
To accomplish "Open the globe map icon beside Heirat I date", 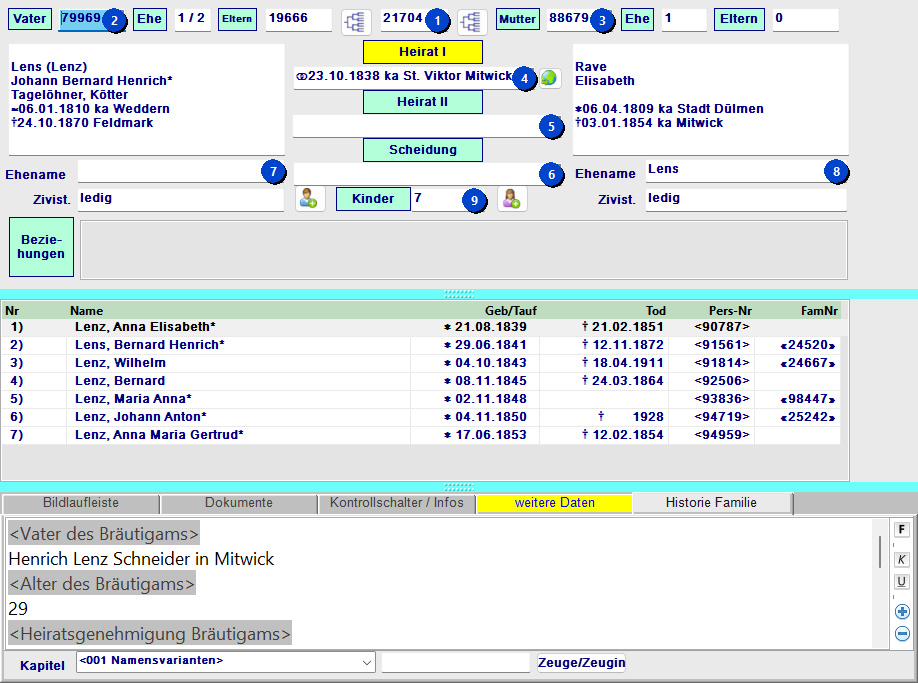I will tap(550, 77).
